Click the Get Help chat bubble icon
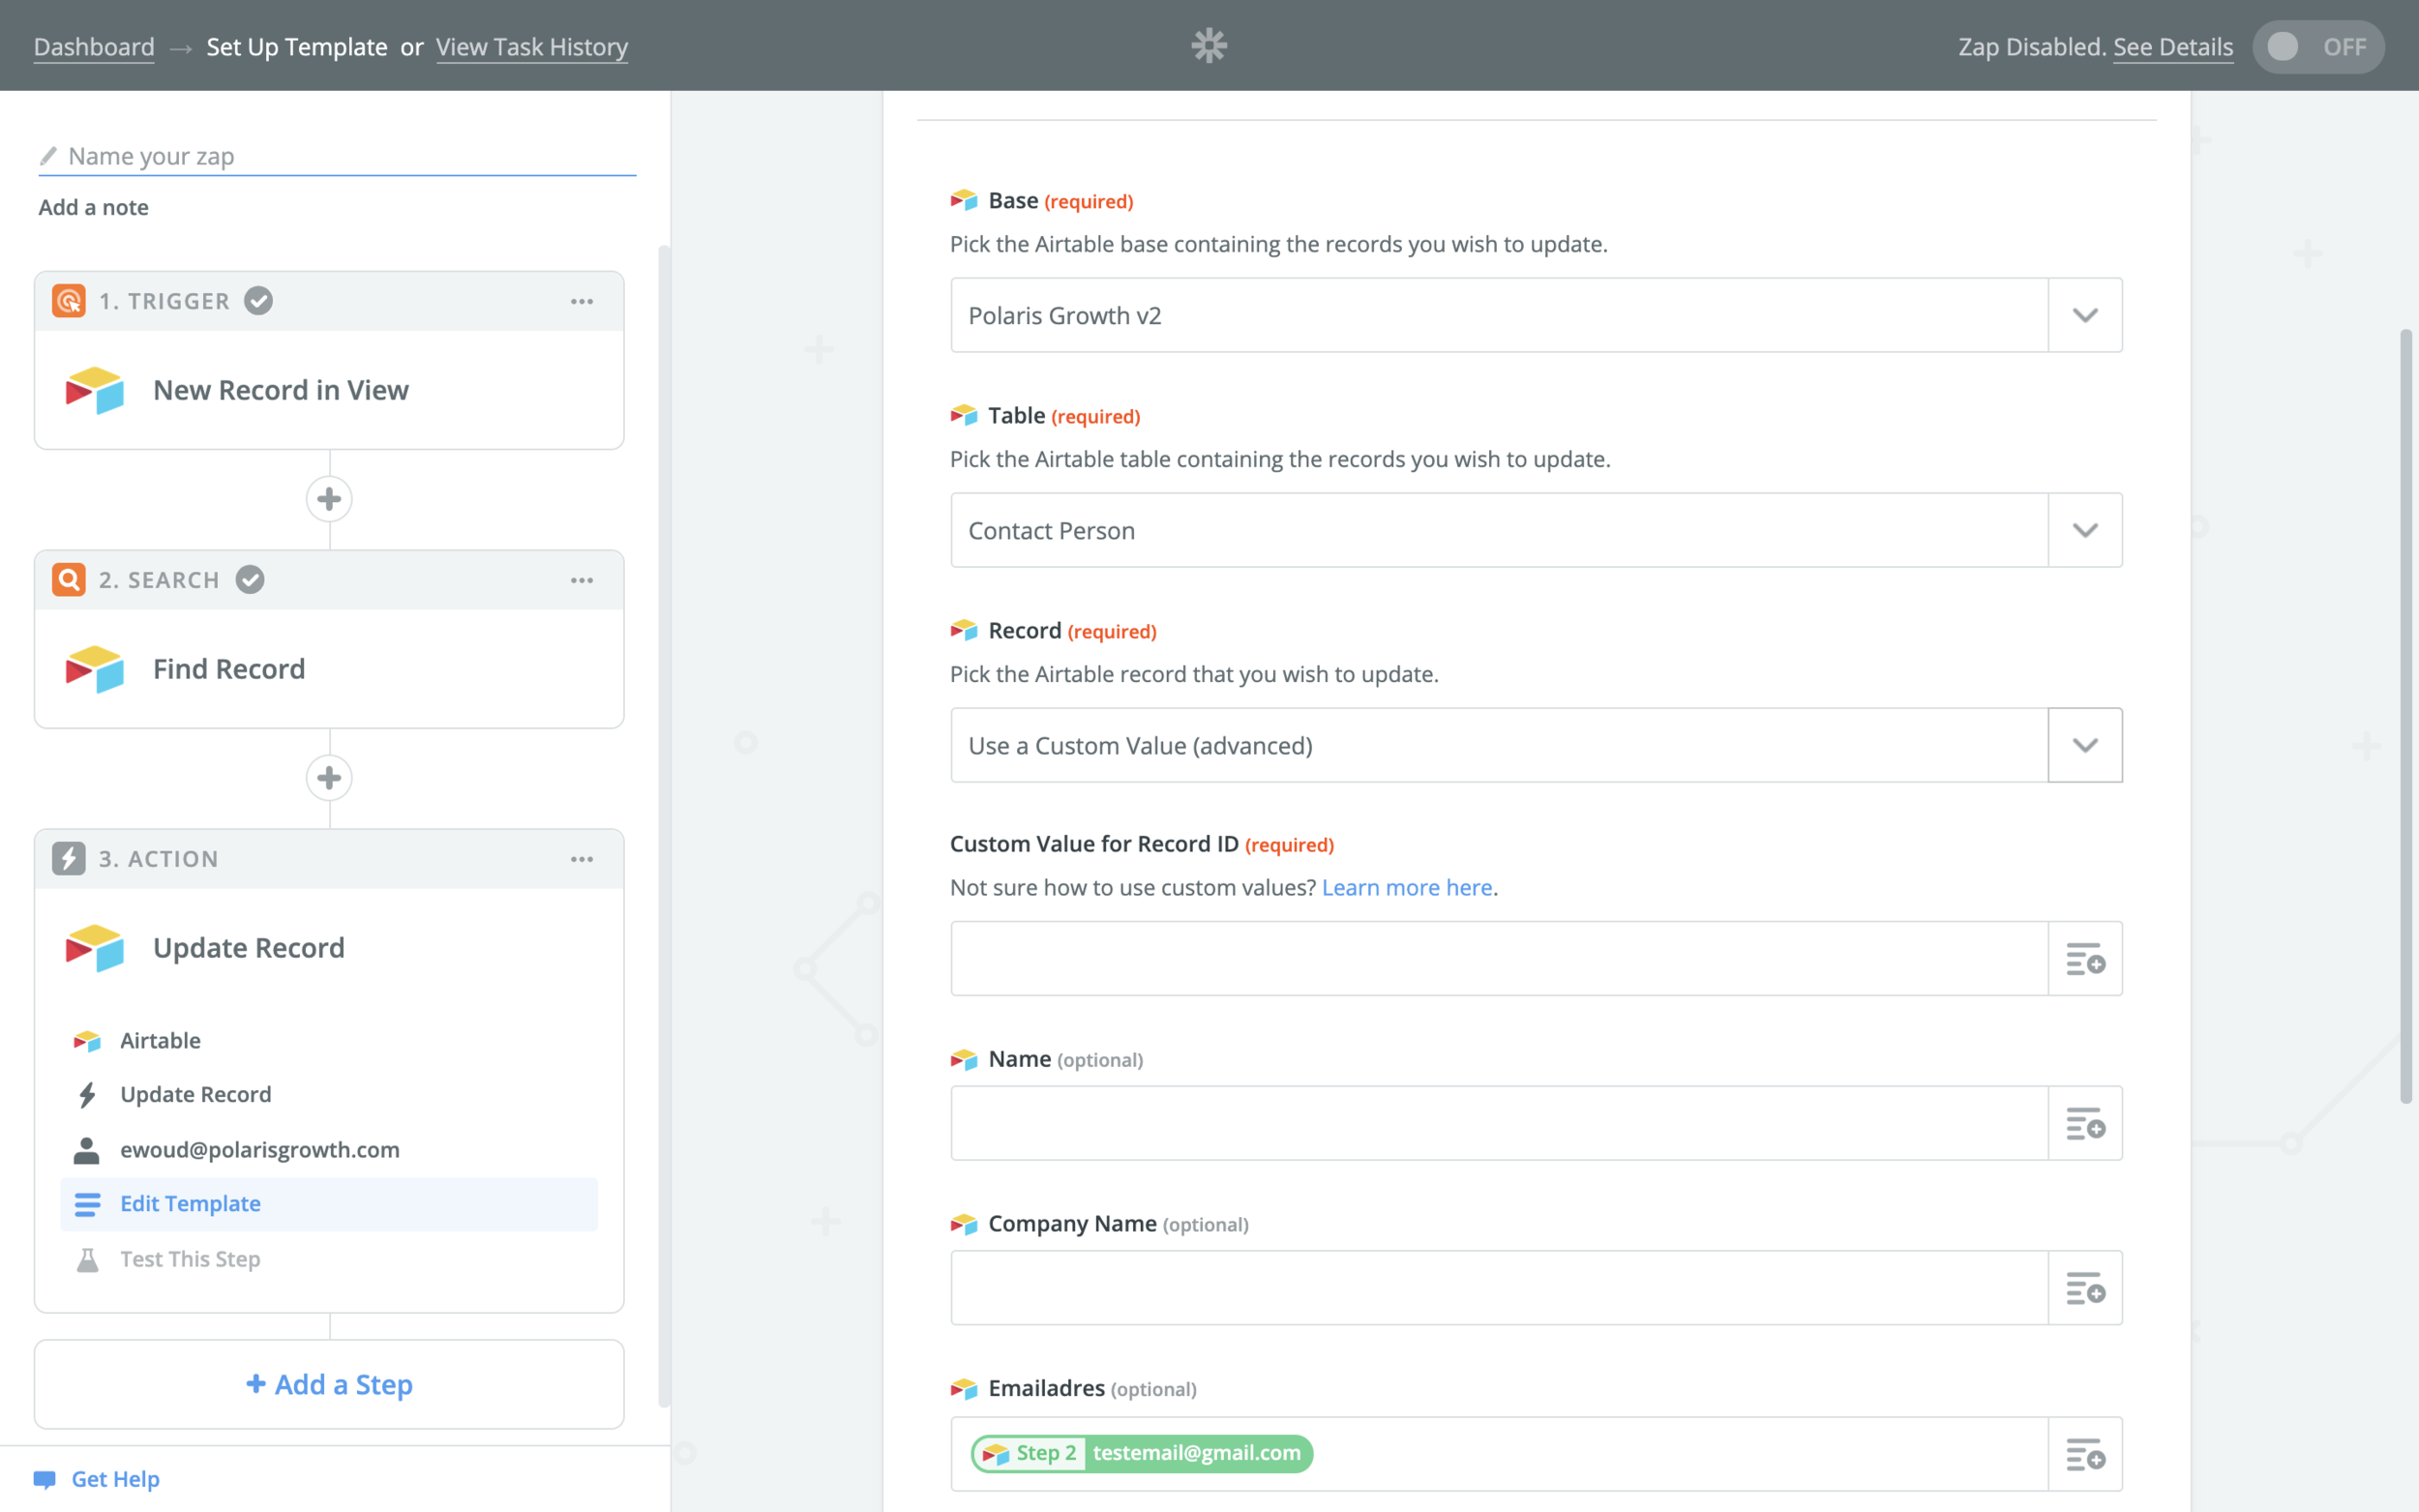 tap(45, 1480)
